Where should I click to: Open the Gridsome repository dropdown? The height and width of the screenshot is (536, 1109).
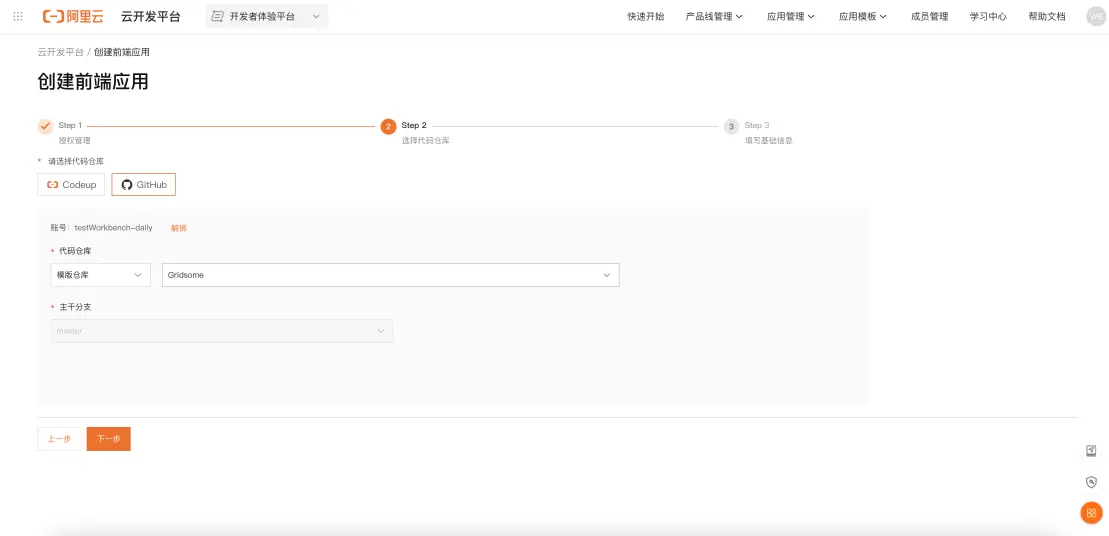[390, 275]
